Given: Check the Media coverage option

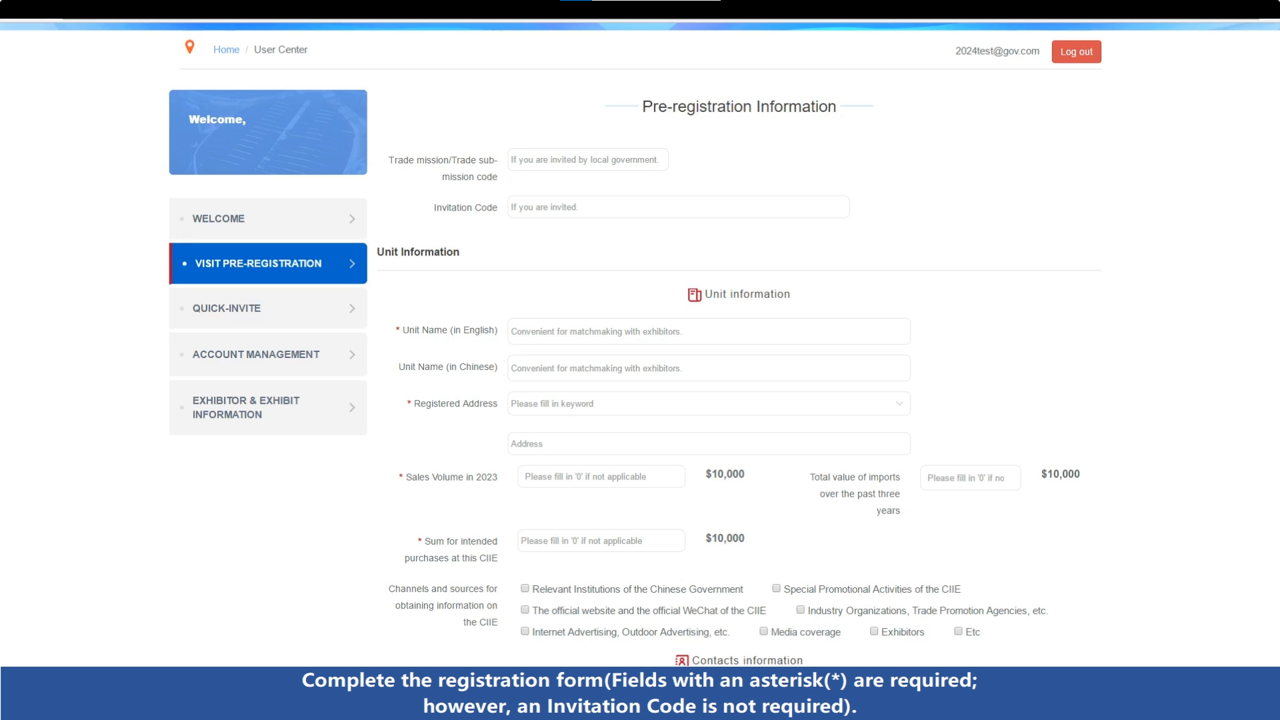Looking at the screenshot, I should [x=763, y=632].
